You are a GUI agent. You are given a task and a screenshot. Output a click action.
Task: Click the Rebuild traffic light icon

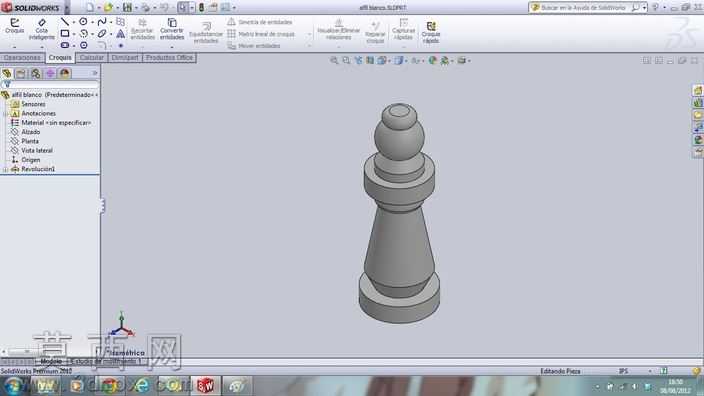pos(202,7)
